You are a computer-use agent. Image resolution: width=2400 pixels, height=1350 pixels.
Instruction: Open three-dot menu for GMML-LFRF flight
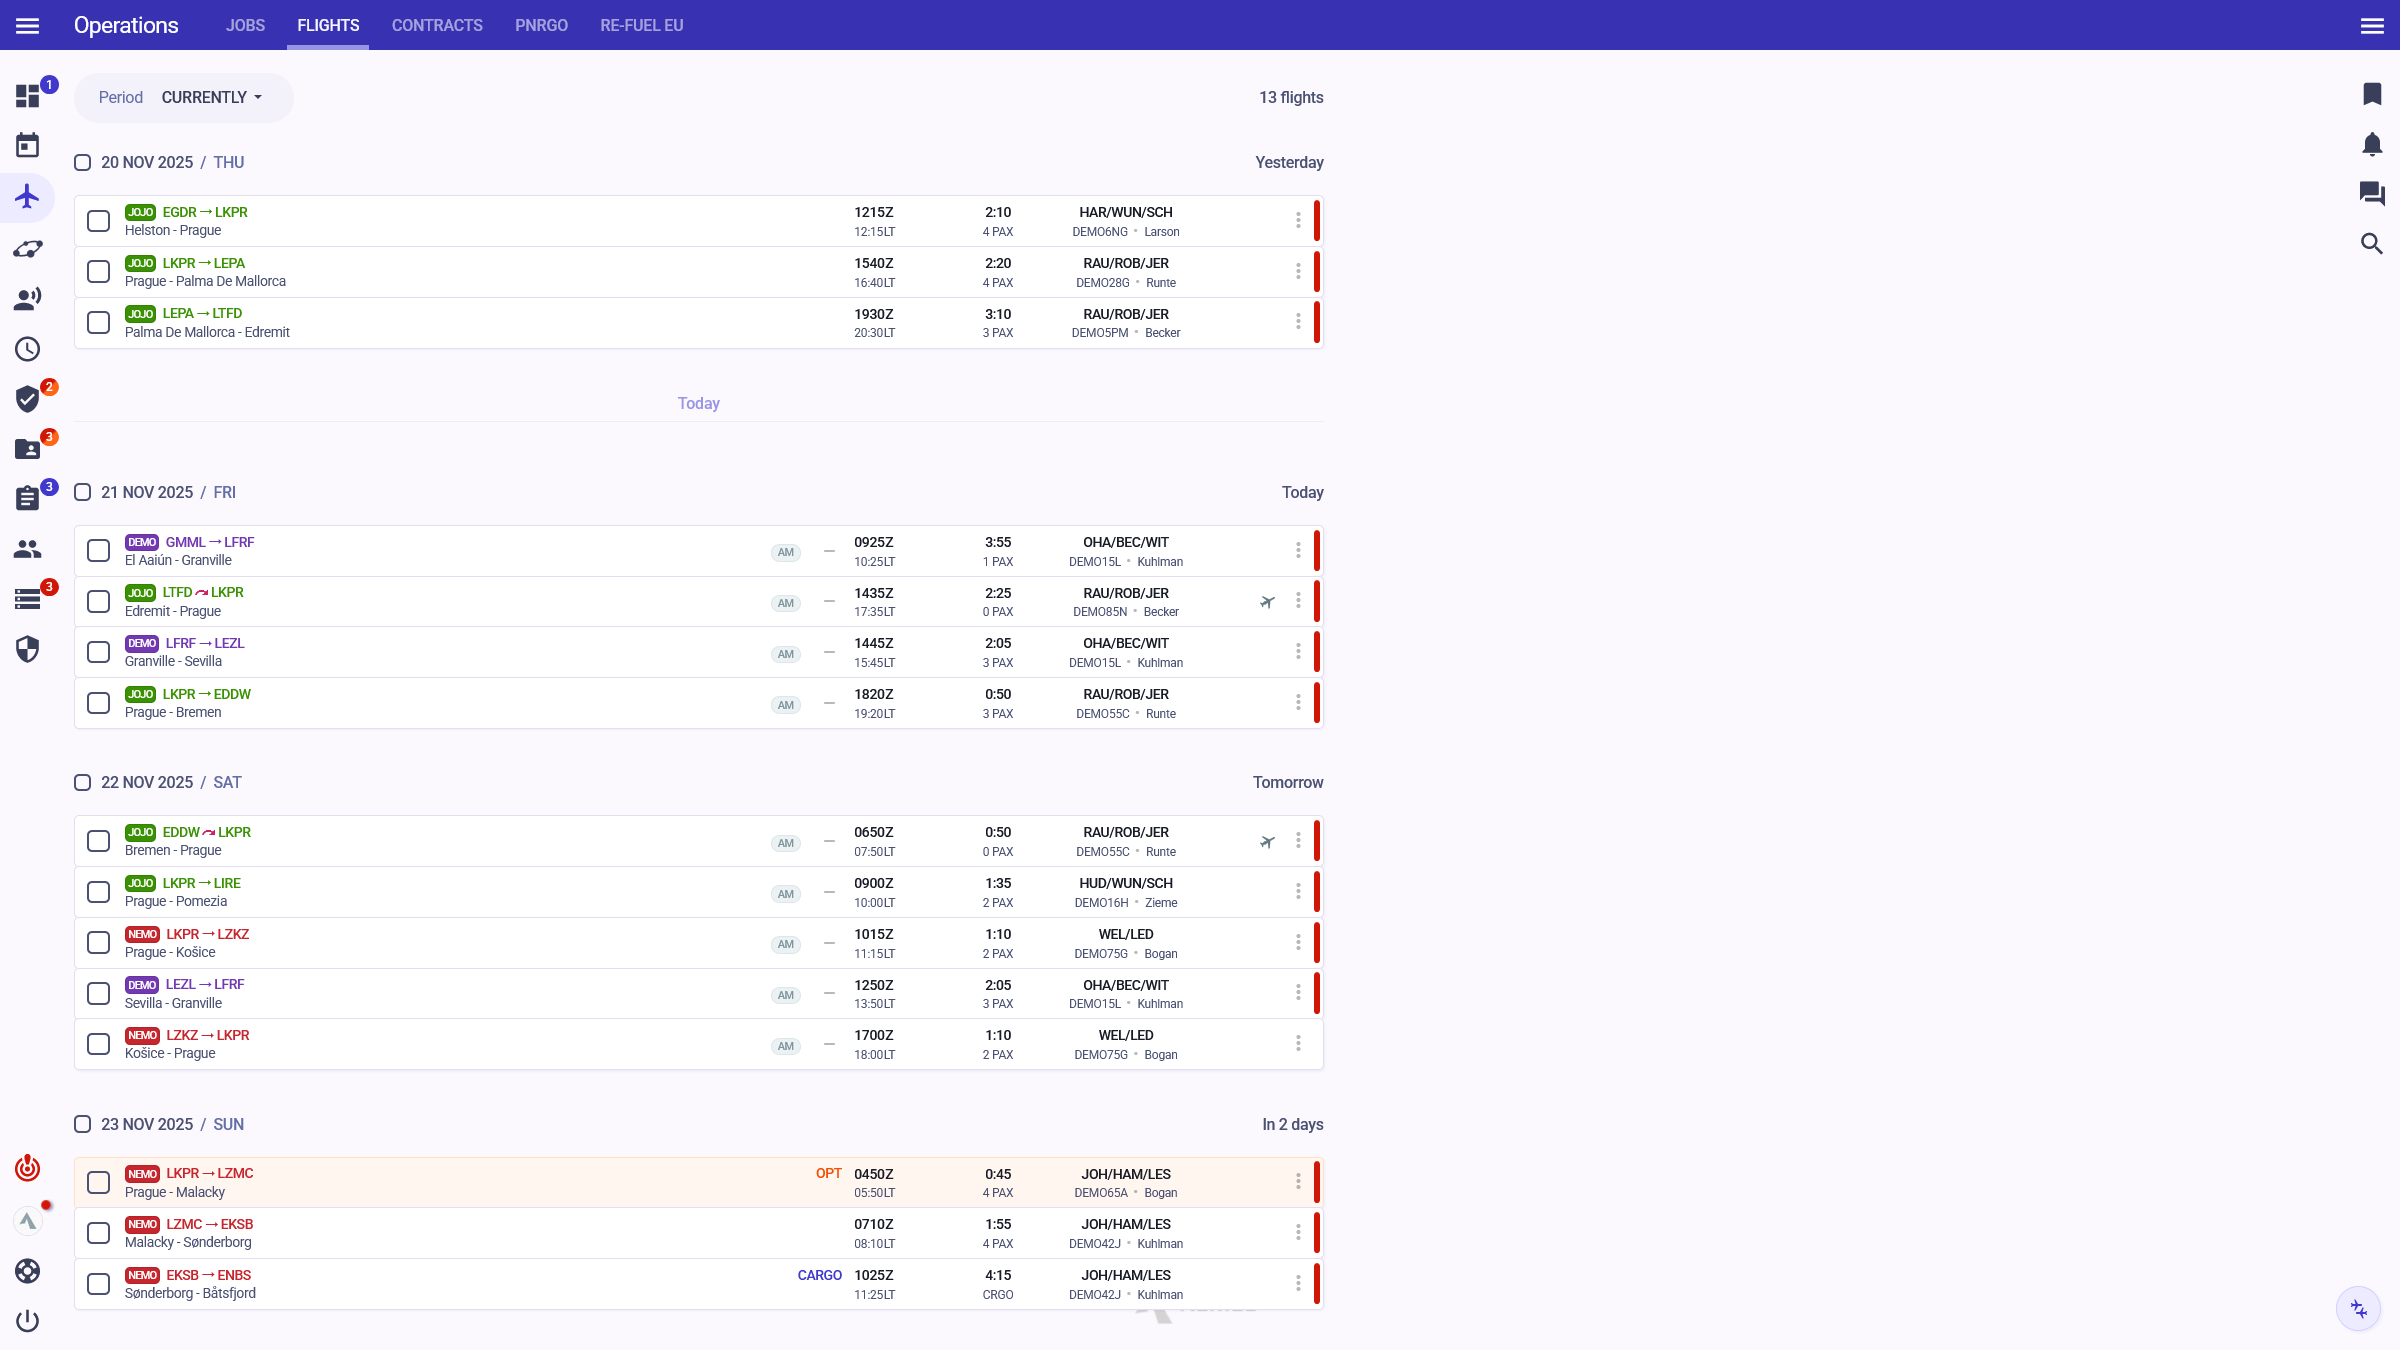click(1298, 551)
